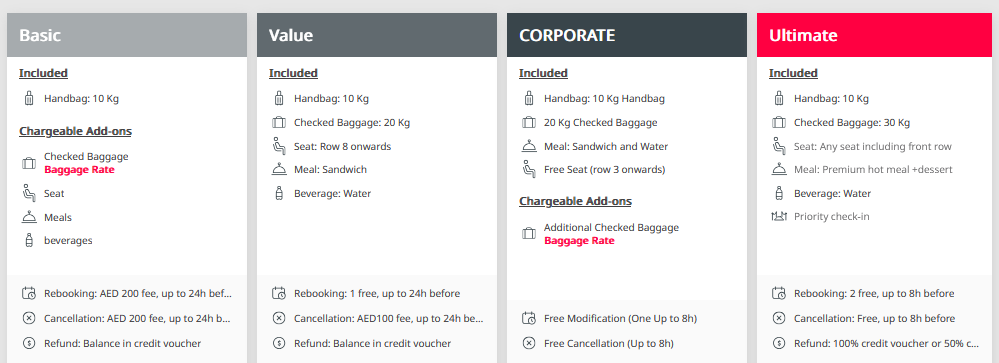Image resolution: width=999 pixels, height=363 pixels.
Task: Click Free Modification calendar icon in Corporate
Action: 529,318
